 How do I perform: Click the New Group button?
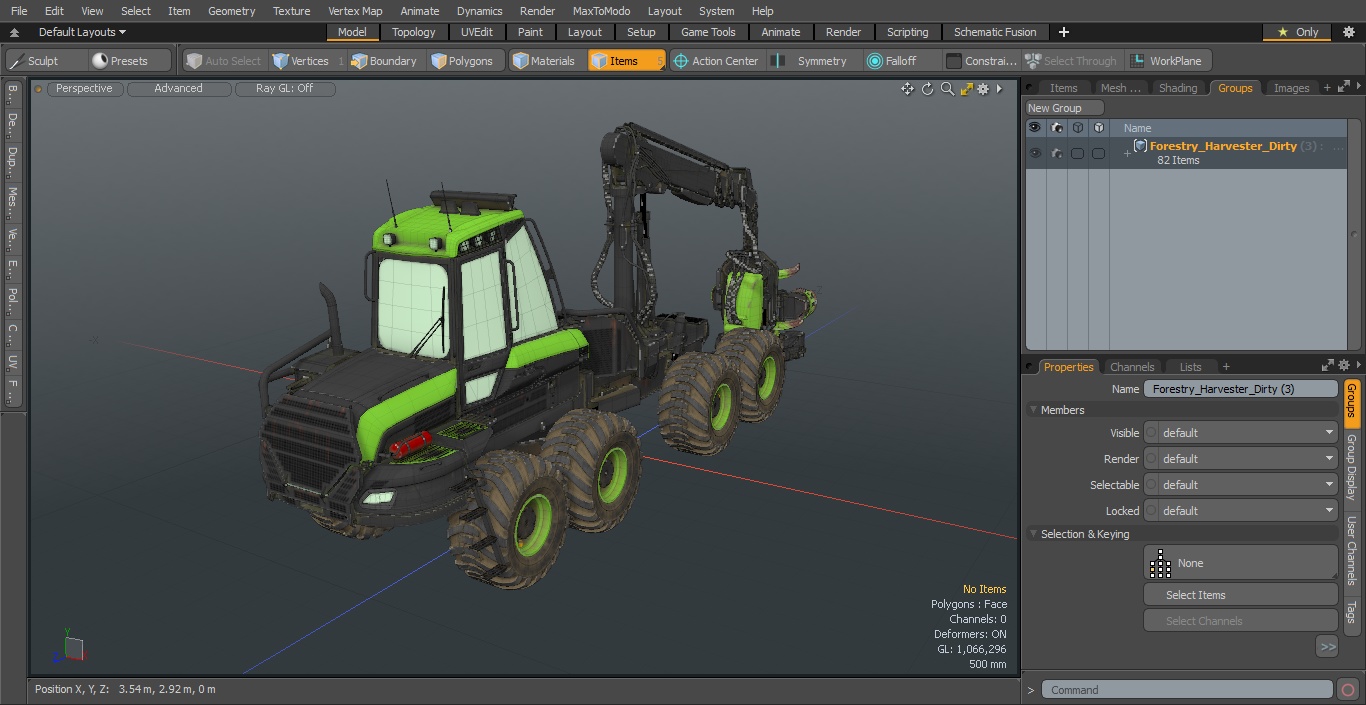1064,108
